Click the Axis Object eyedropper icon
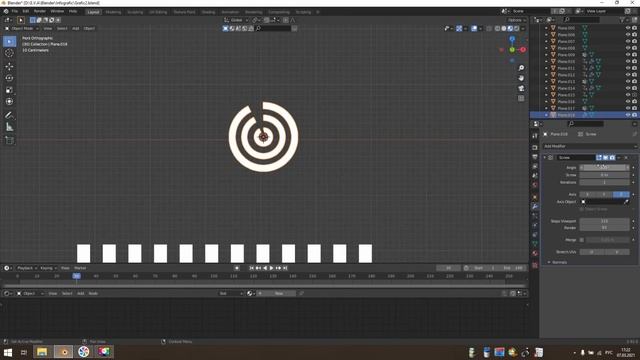This screenshot has width=640, height=360. click(626, 202)
